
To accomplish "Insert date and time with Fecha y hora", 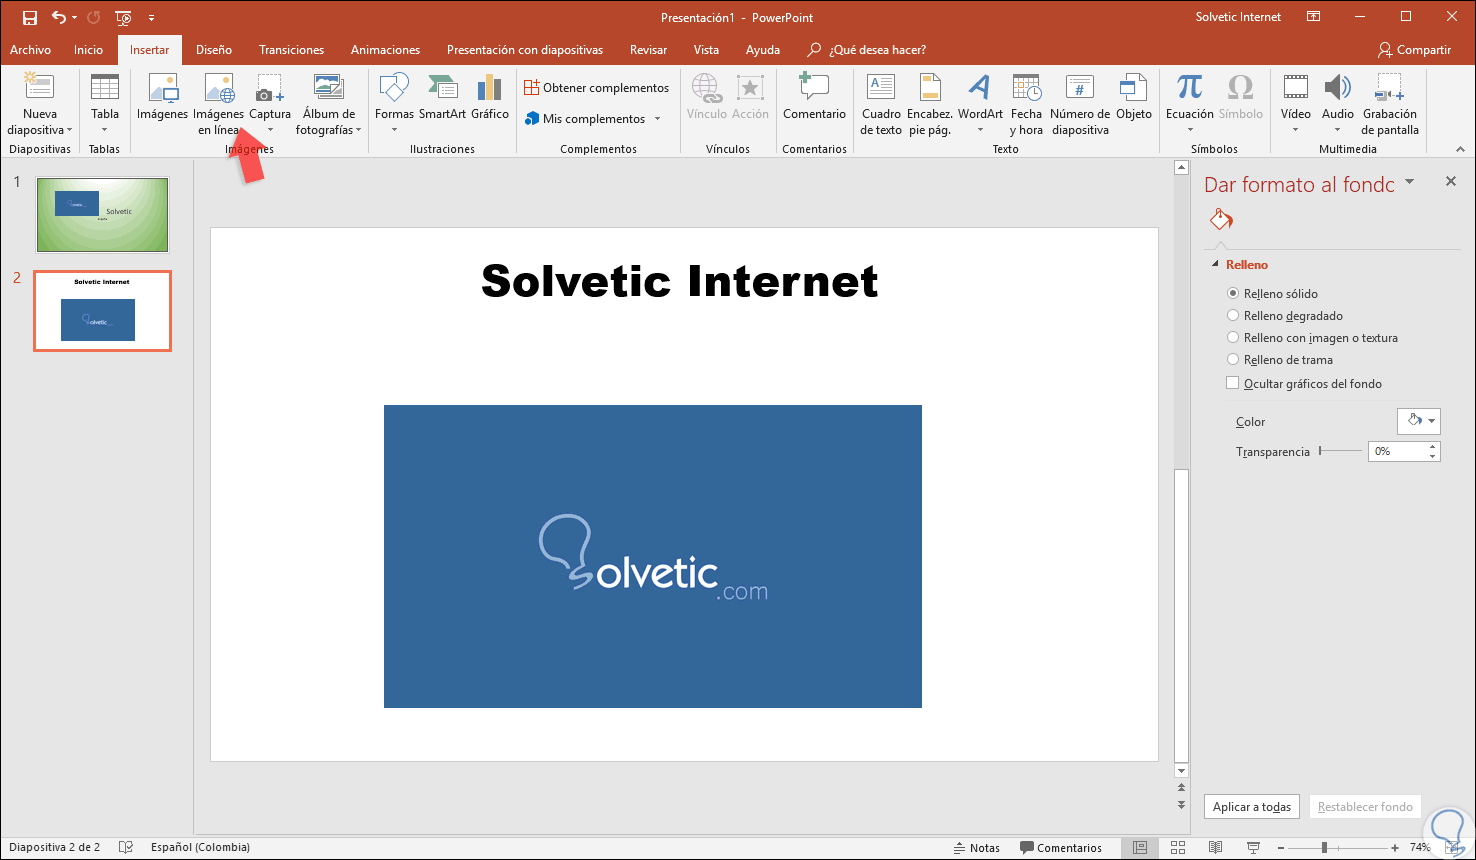I will pyautogui.click(x=1026, y=104).
